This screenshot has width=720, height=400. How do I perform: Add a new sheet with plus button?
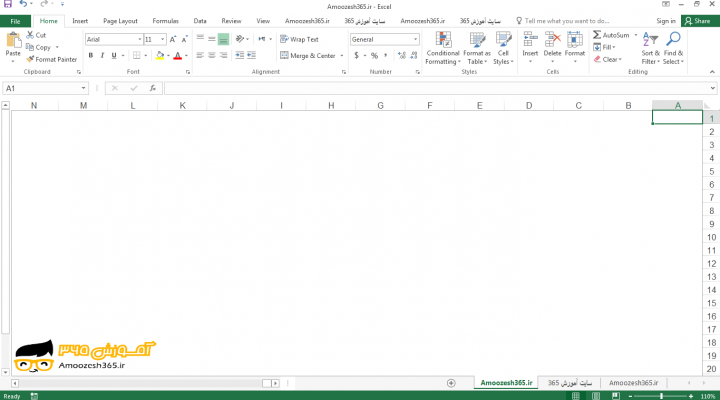(x=451, y=383)
